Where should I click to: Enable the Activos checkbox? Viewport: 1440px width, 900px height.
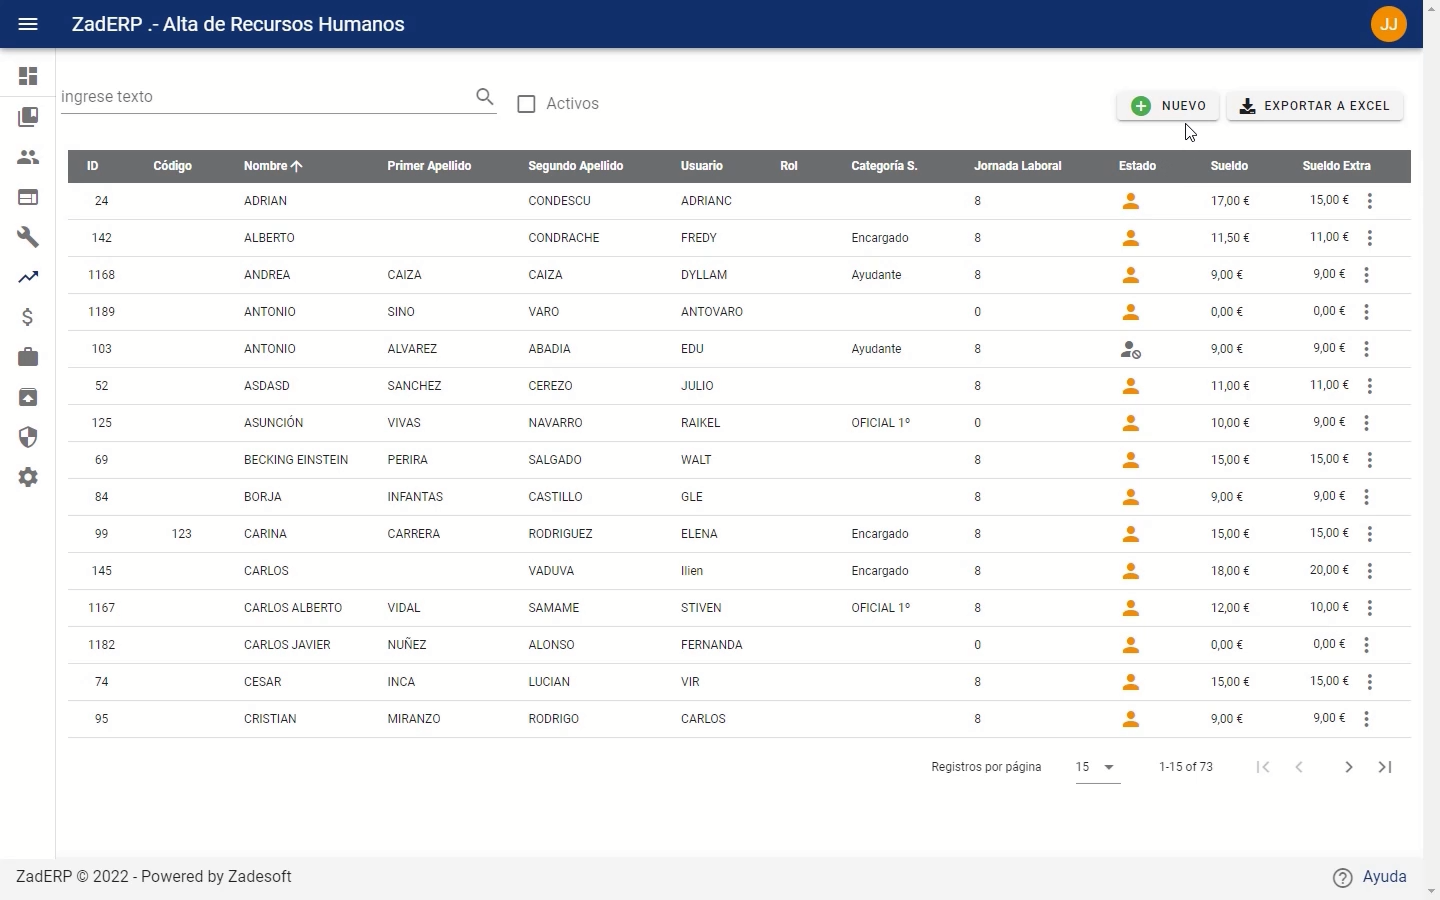527,104
